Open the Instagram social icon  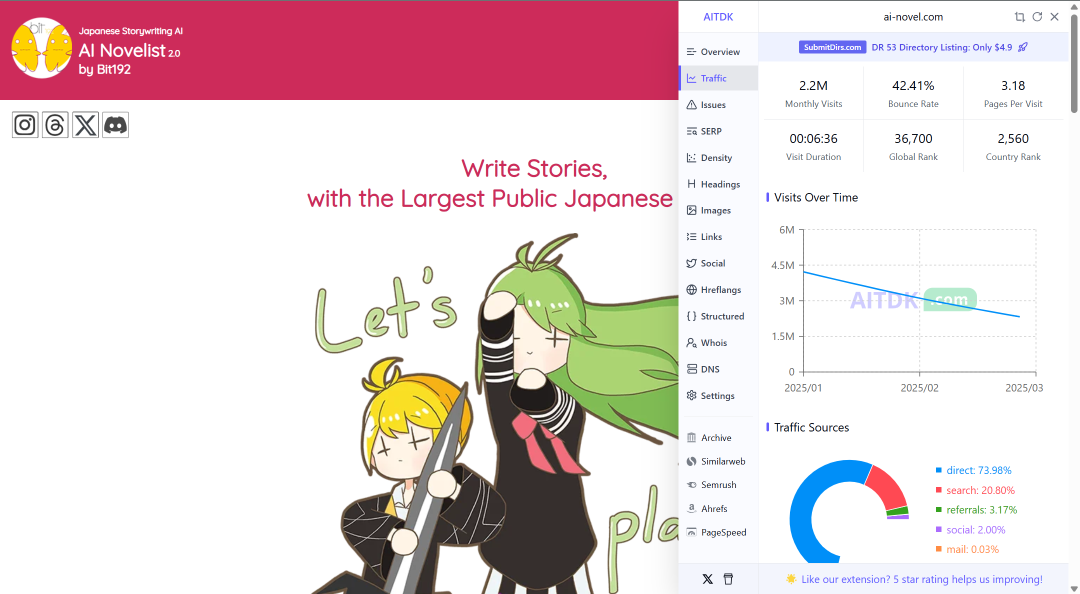[x=25, y=125]
